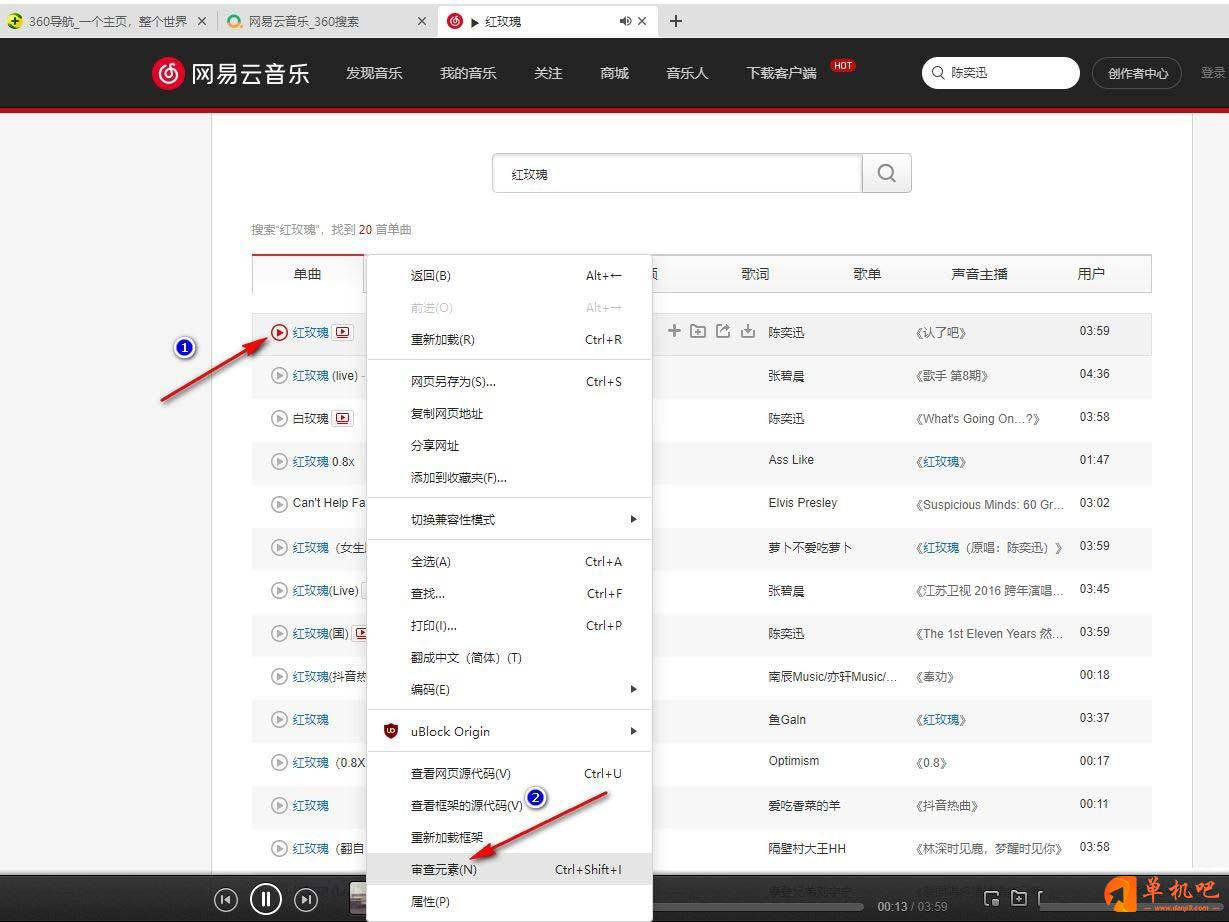The height and width of the screenshot is (922, 1229).
Task: Switch to 360导航 browser tab
Action: click(108, 21)
